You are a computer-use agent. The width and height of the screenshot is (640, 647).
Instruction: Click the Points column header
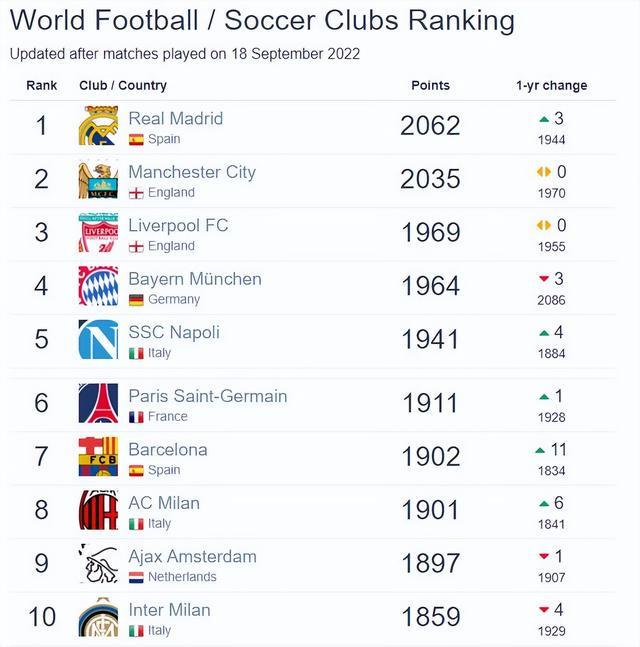pyautogui.click(x=430, y=86)
